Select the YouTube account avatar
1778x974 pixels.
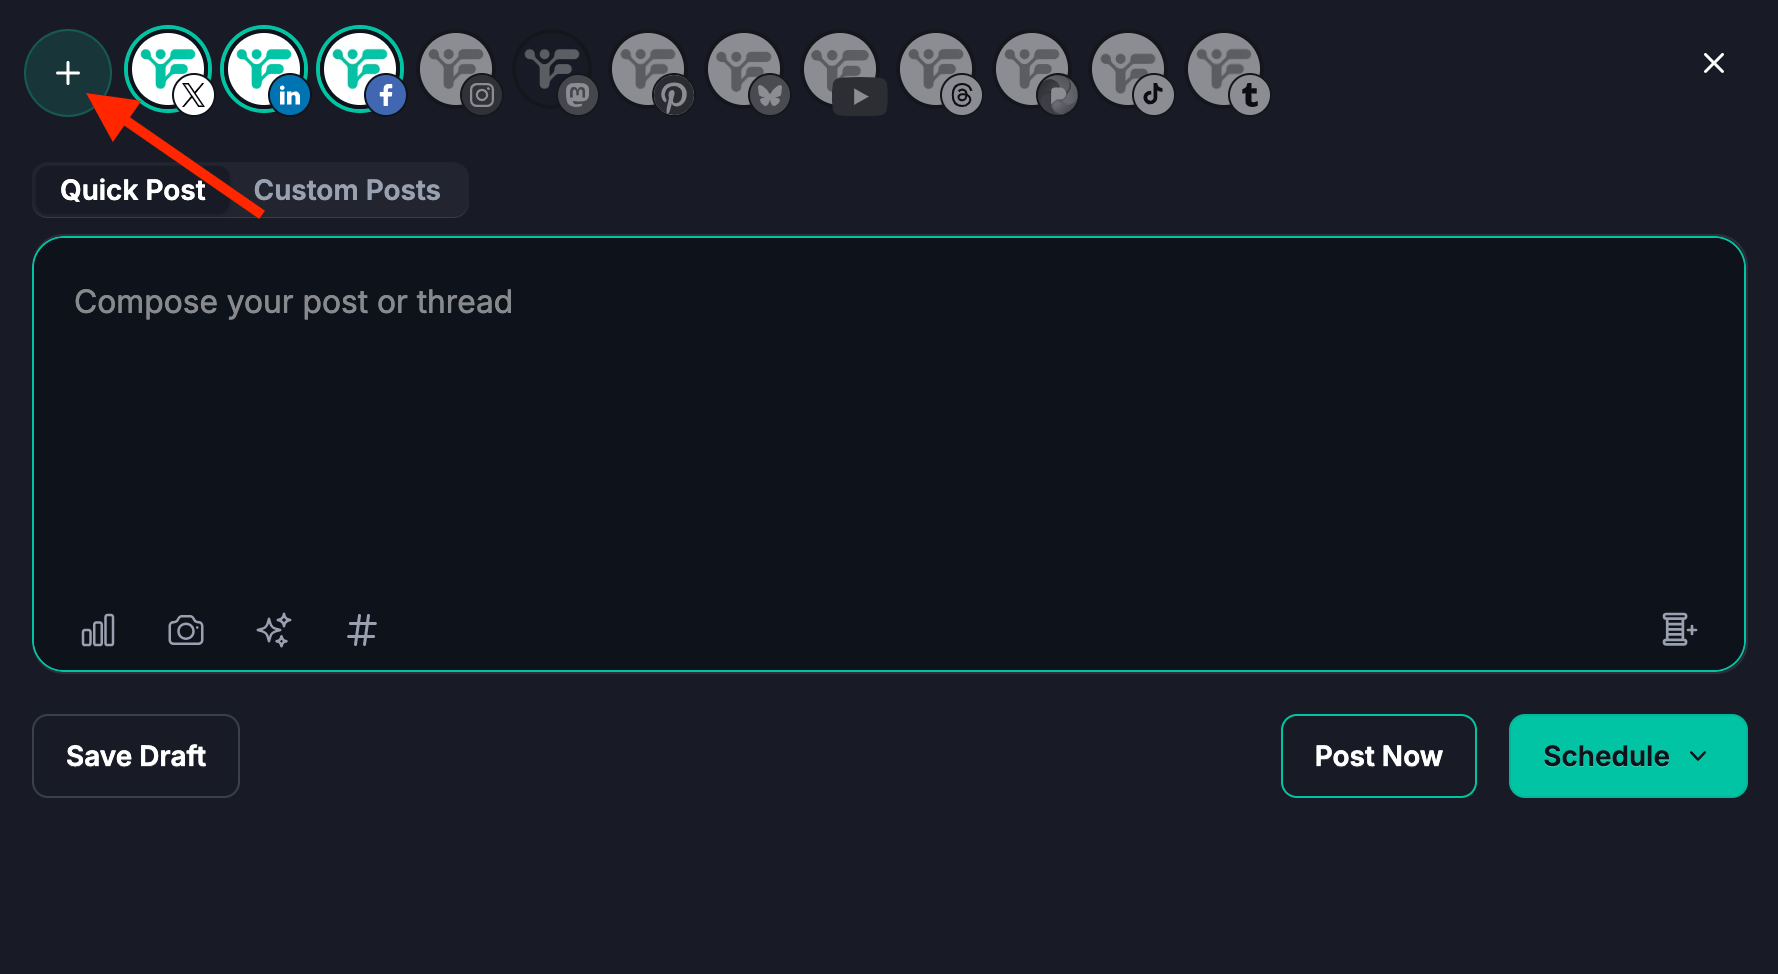840,70
